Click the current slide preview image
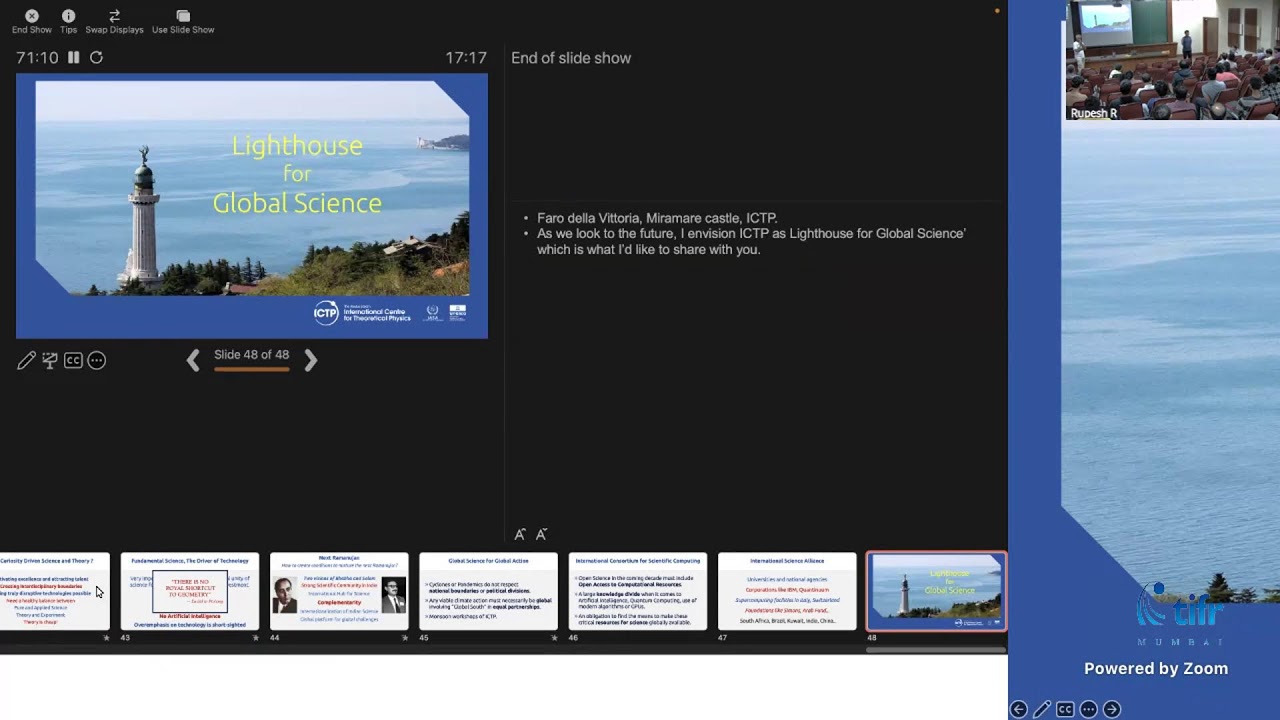The height and width of the screenshot is (720, 1280). pos(252,206)
